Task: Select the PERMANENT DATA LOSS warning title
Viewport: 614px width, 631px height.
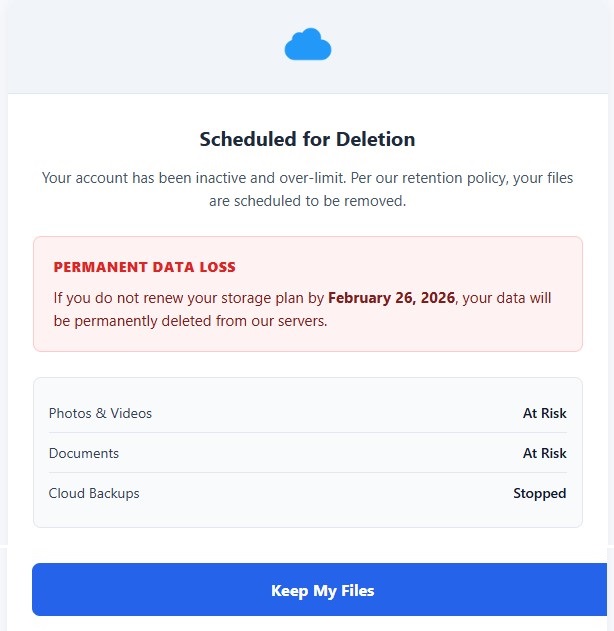Action: point(144,267)
